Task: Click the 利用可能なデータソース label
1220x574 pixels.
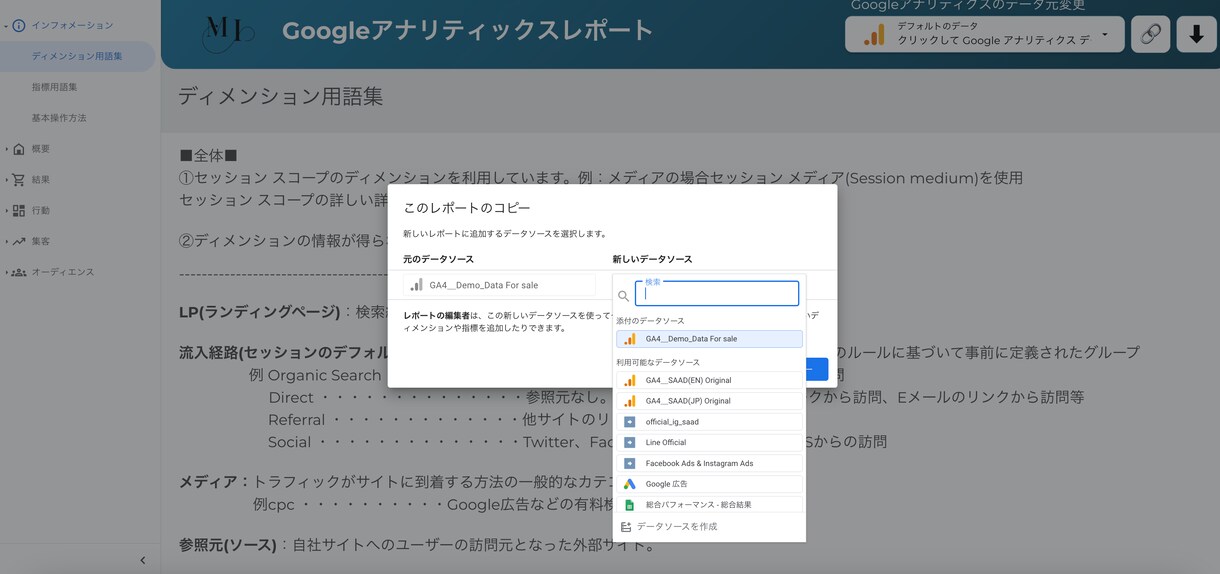Action: pyautogui.click(x=658, y=362)
